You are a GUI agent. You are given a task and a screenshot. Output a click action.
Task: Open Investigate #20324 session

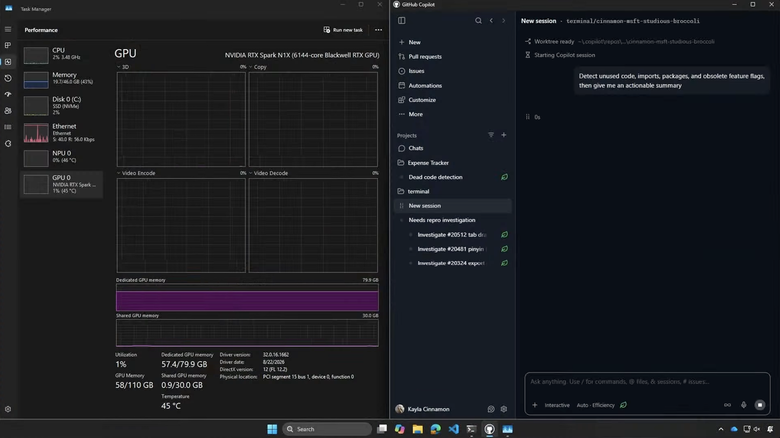(x=451, y=263)
